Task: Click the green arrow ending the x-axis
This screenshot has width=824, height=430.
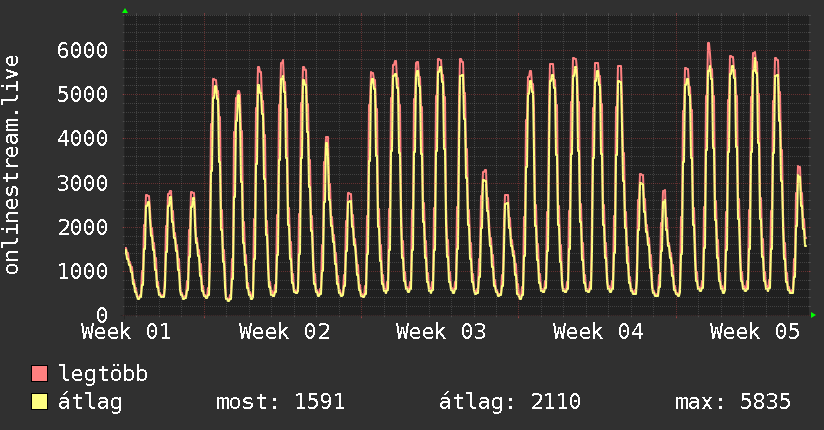Action: tap(814, 315)
